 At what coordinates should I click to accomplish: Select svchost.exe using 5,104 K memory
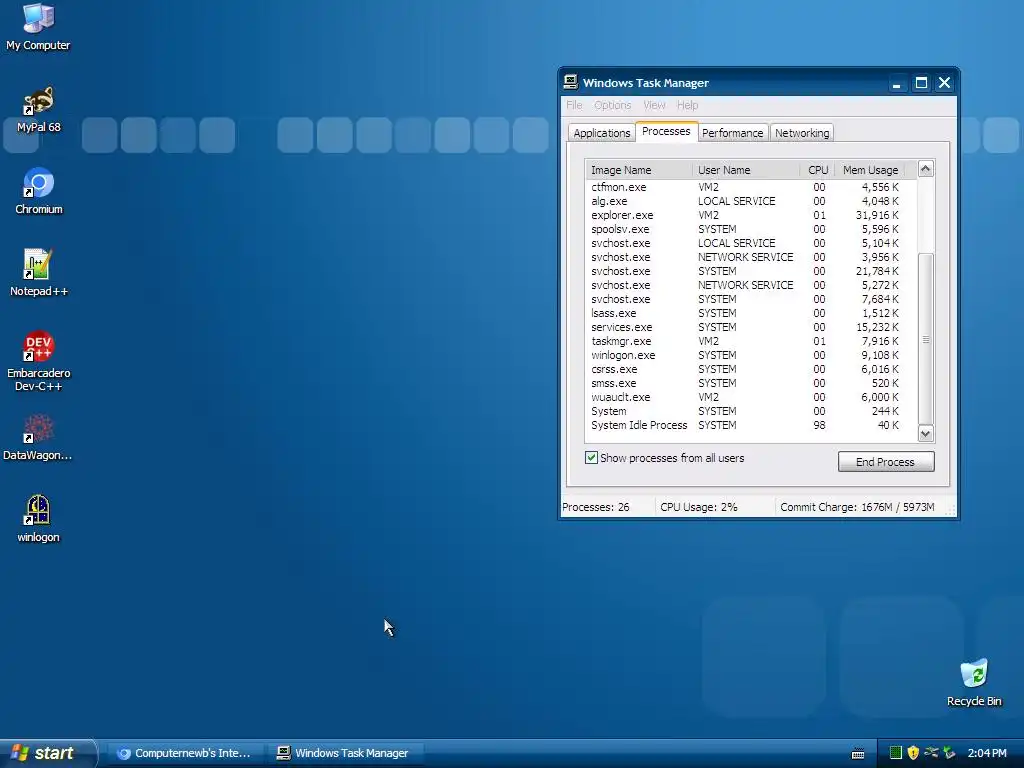pos(751,243)
